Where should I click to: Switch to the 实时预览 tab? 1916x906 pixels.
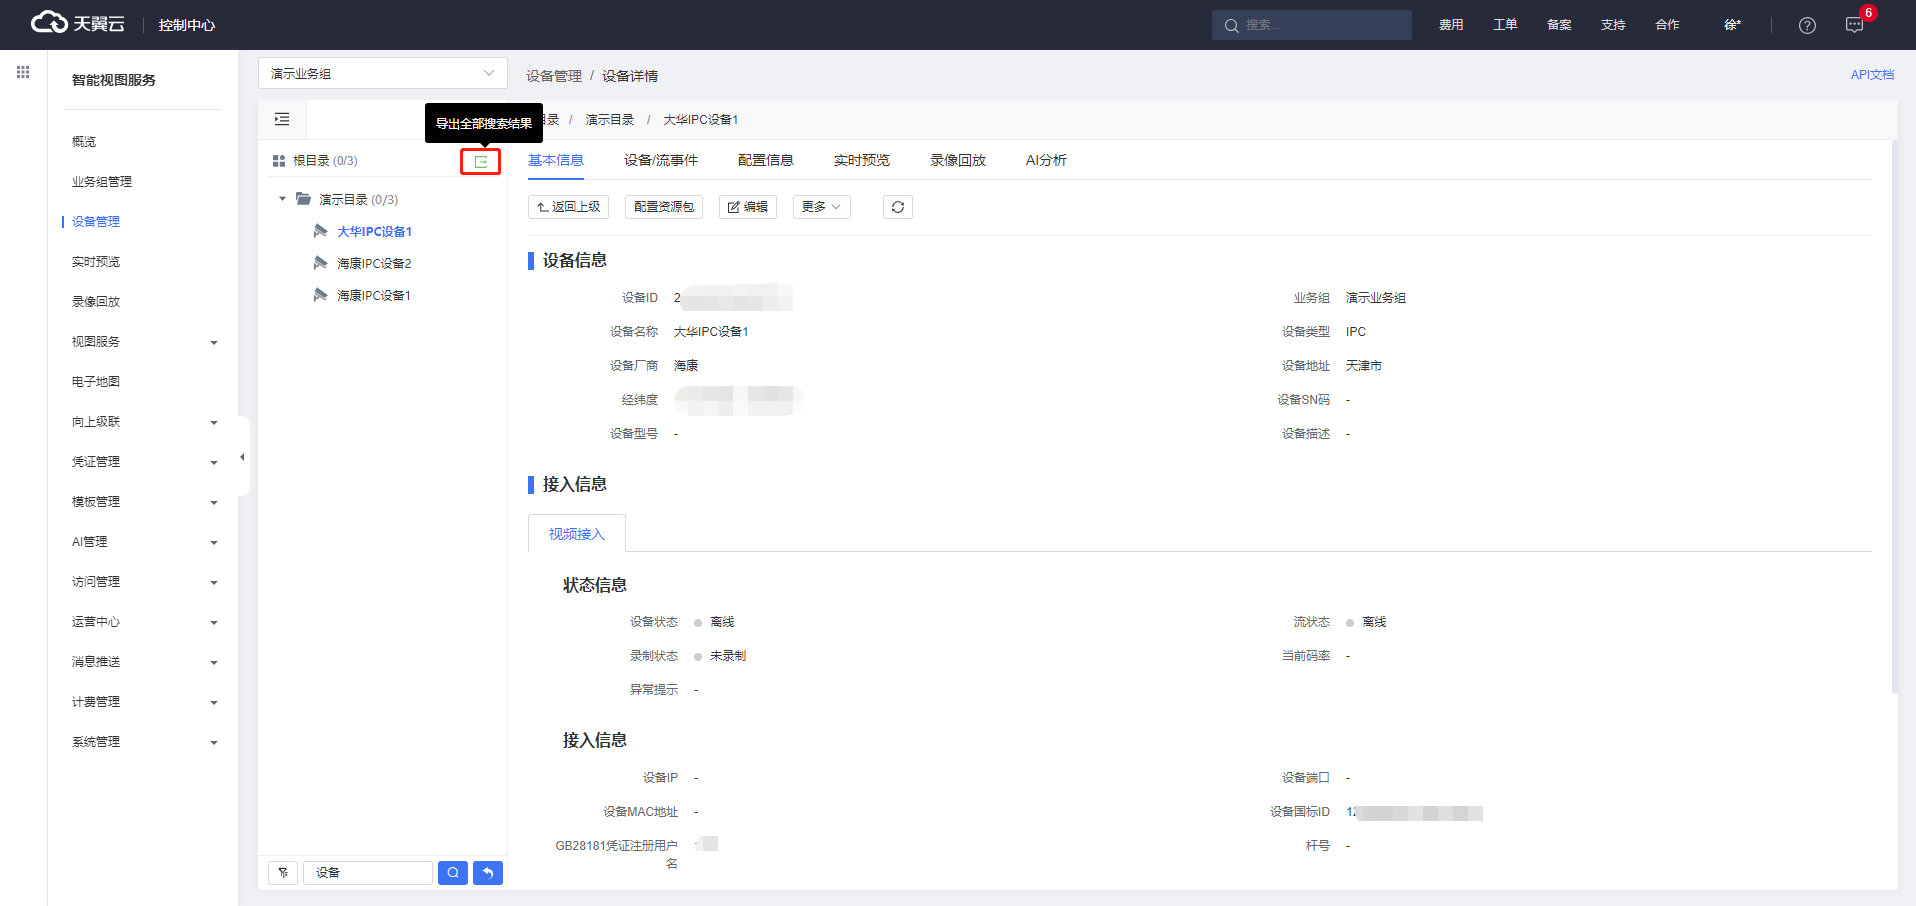coord(860,160)
